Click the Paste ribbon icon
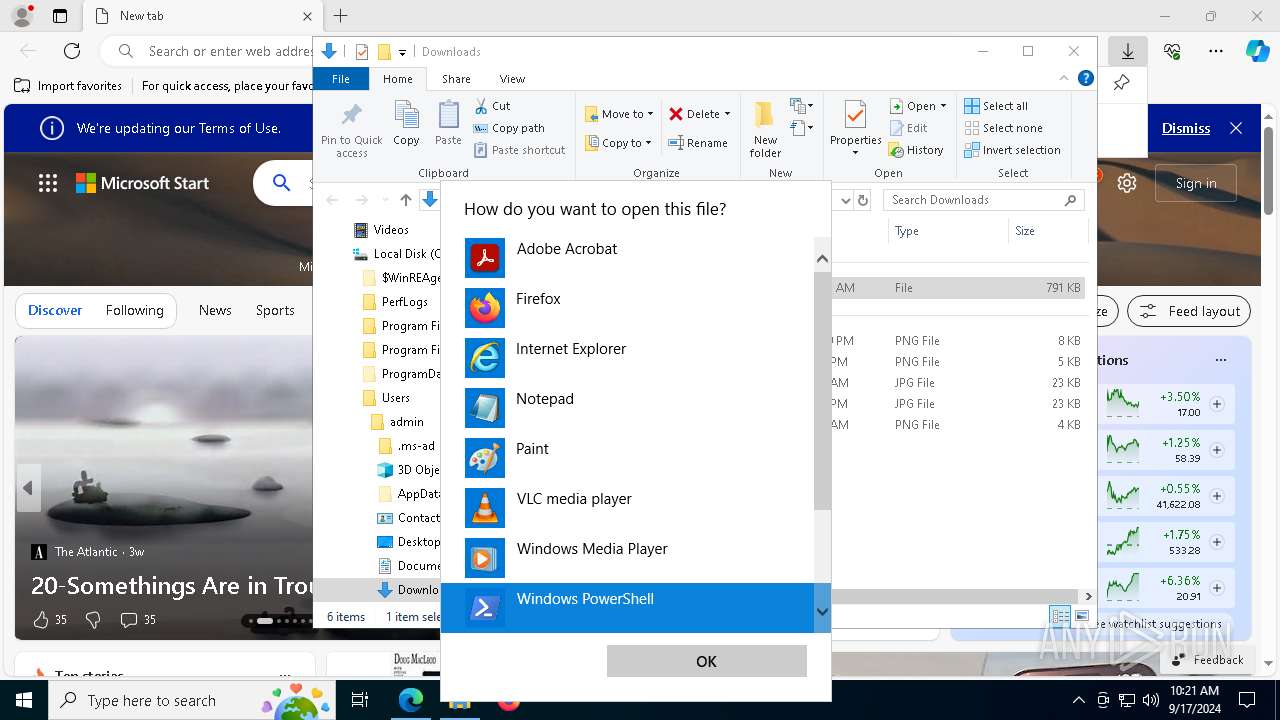This screenshot has width=1280, height=720. [x=448, y=124]
